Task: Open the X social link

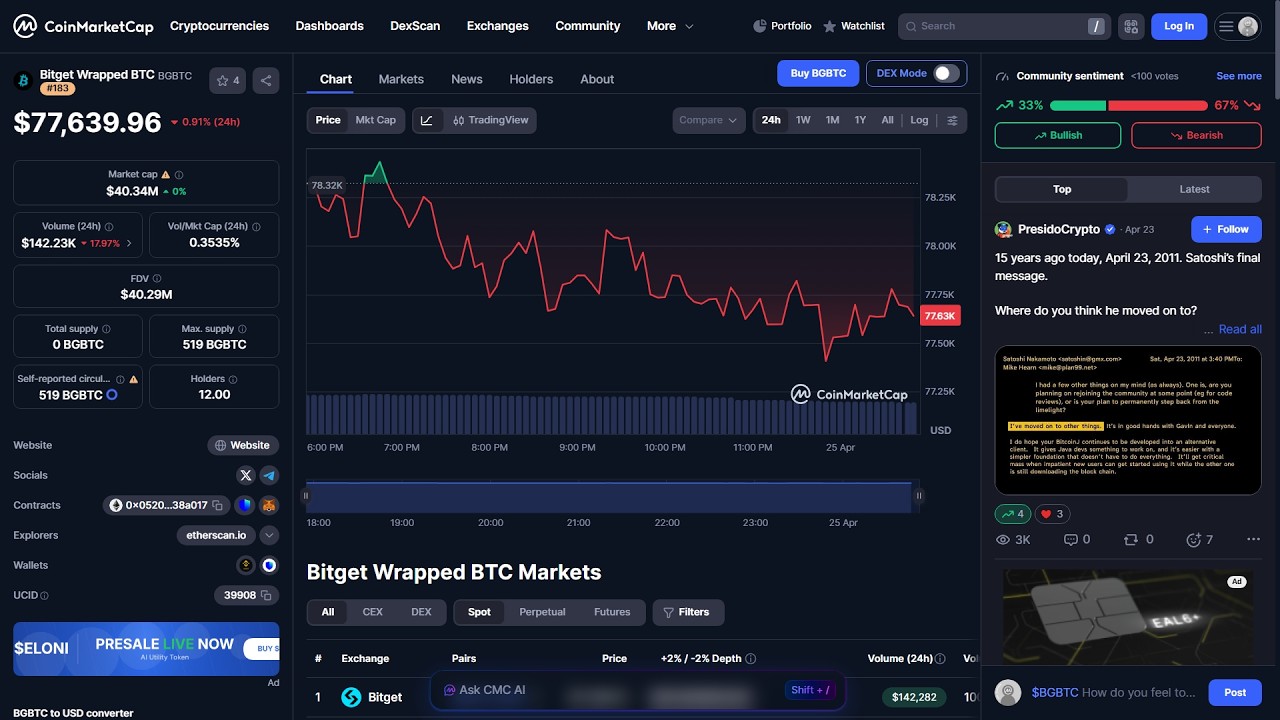Action: [x=246, y=475]
